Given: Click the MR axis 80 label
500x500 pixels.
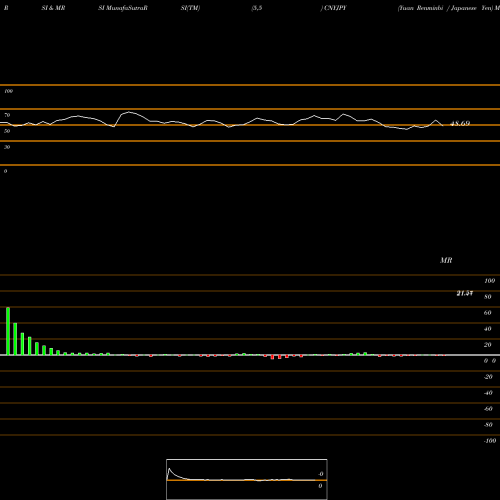Looking at the screenshot, I should (x=488, y=297).
